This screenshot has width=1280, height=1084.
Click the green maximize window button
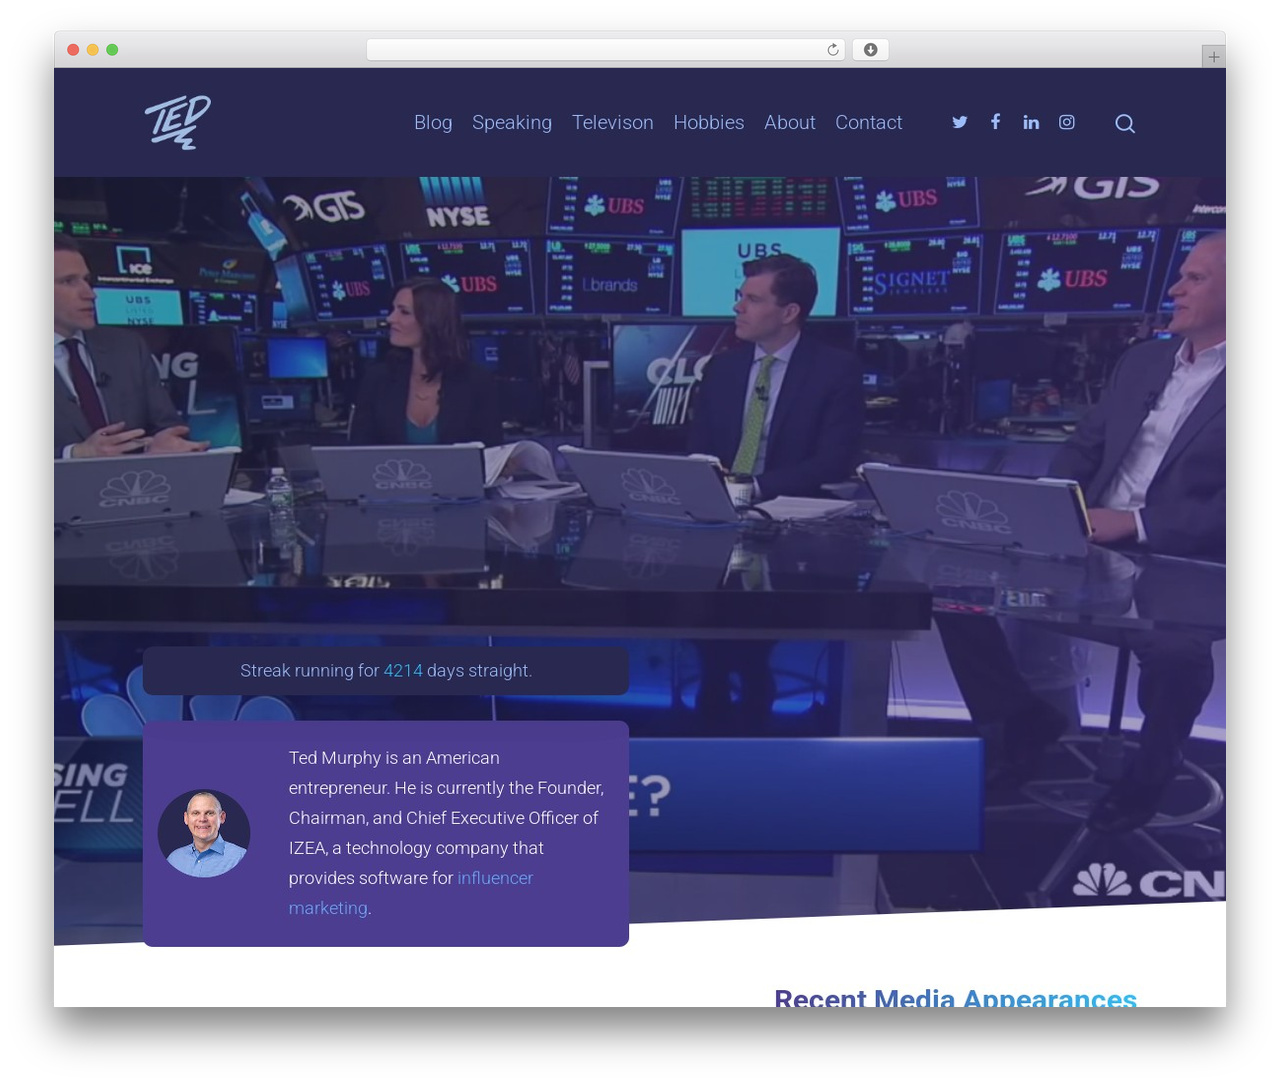click(x=112, y=50)
